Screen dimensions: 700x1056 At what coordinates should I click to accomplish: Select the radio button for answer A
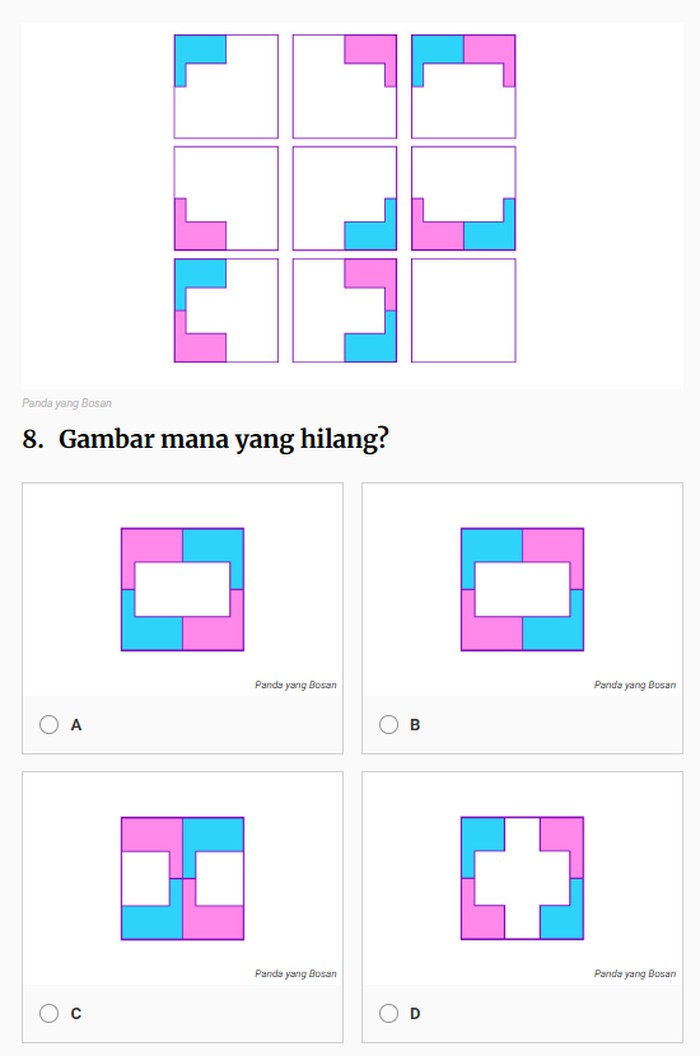49,725
